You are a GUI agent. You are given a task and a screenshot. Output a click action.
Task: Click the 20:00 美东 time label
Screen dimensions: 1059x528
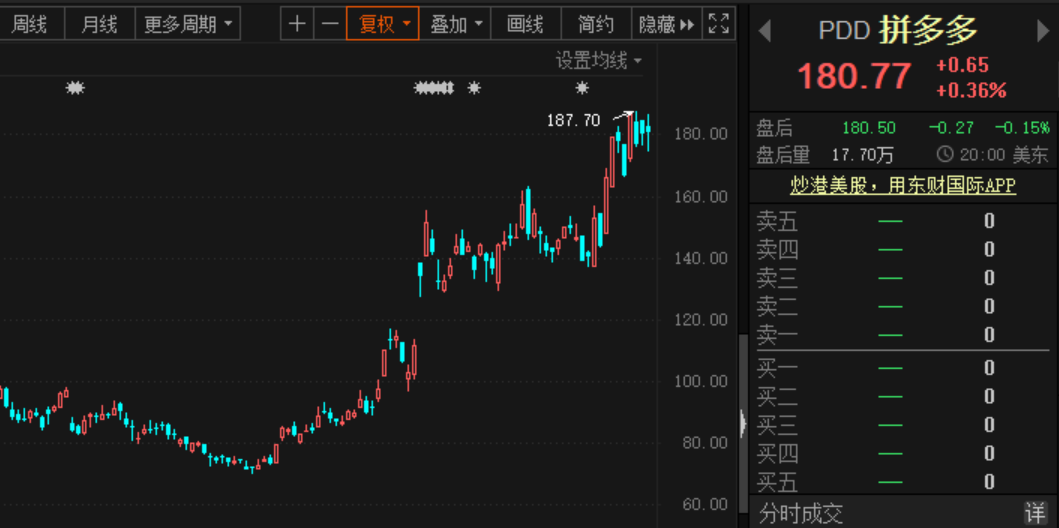1004,155
